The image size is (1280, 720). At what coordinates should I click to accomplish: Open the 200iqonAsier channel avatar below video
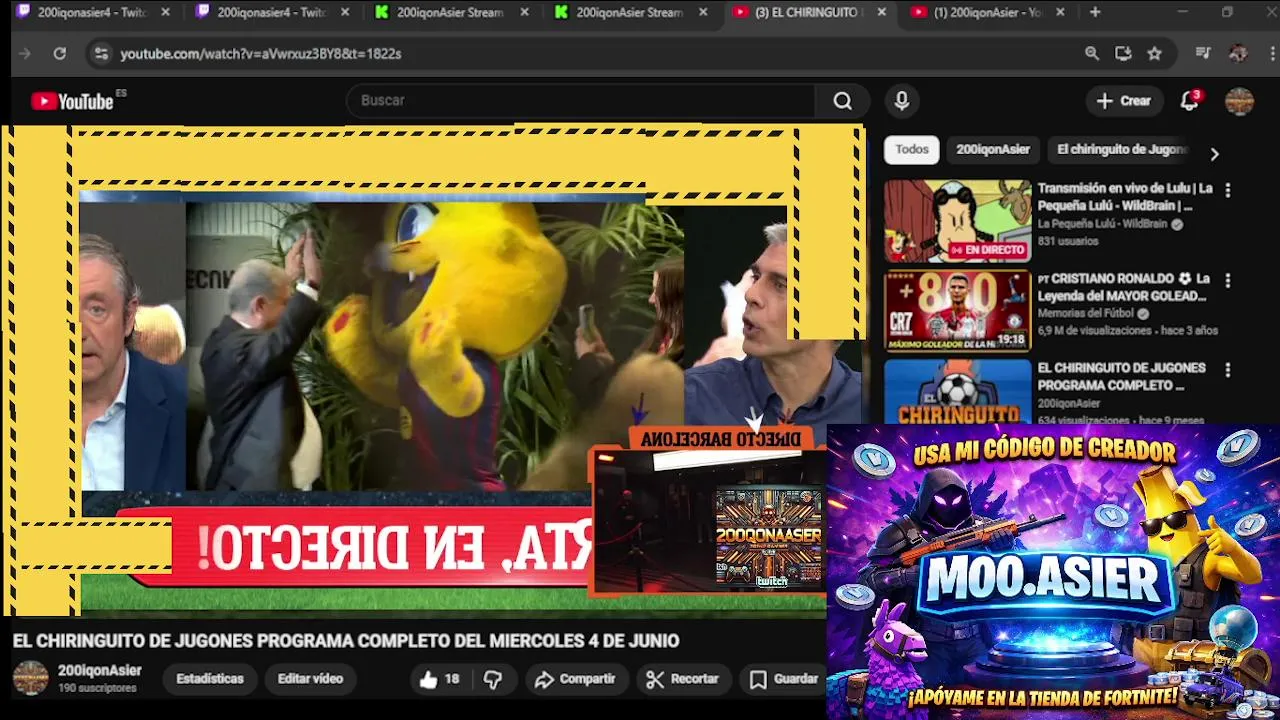30,678
